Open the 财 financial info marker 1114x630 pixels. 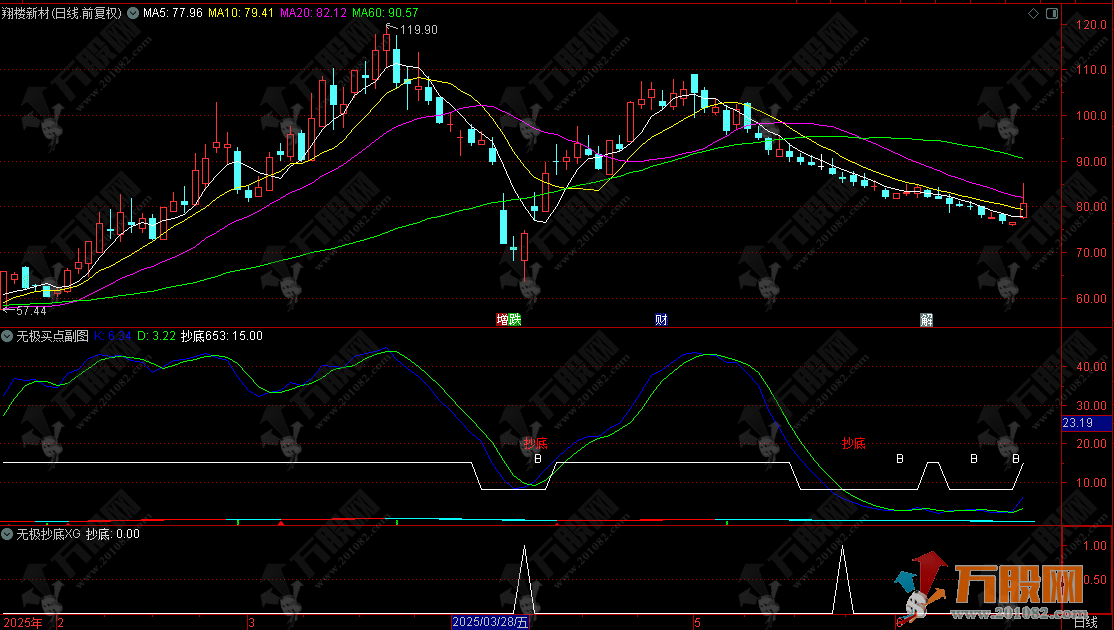tap(661, 320)
